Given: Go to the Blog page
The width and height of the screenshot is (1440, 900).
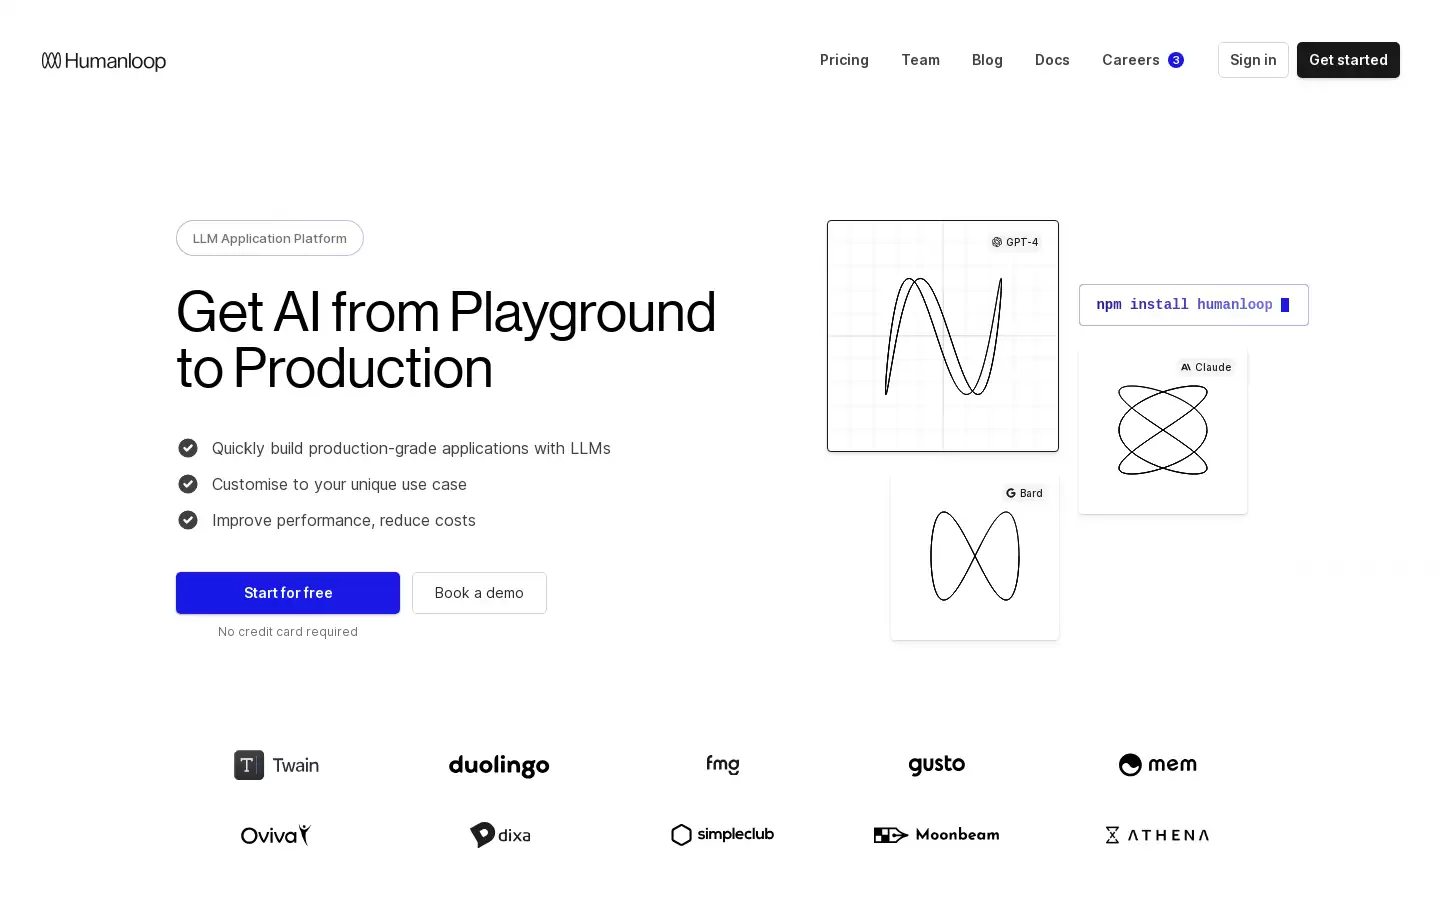Looking at the screenshot, I should point(987,60).
